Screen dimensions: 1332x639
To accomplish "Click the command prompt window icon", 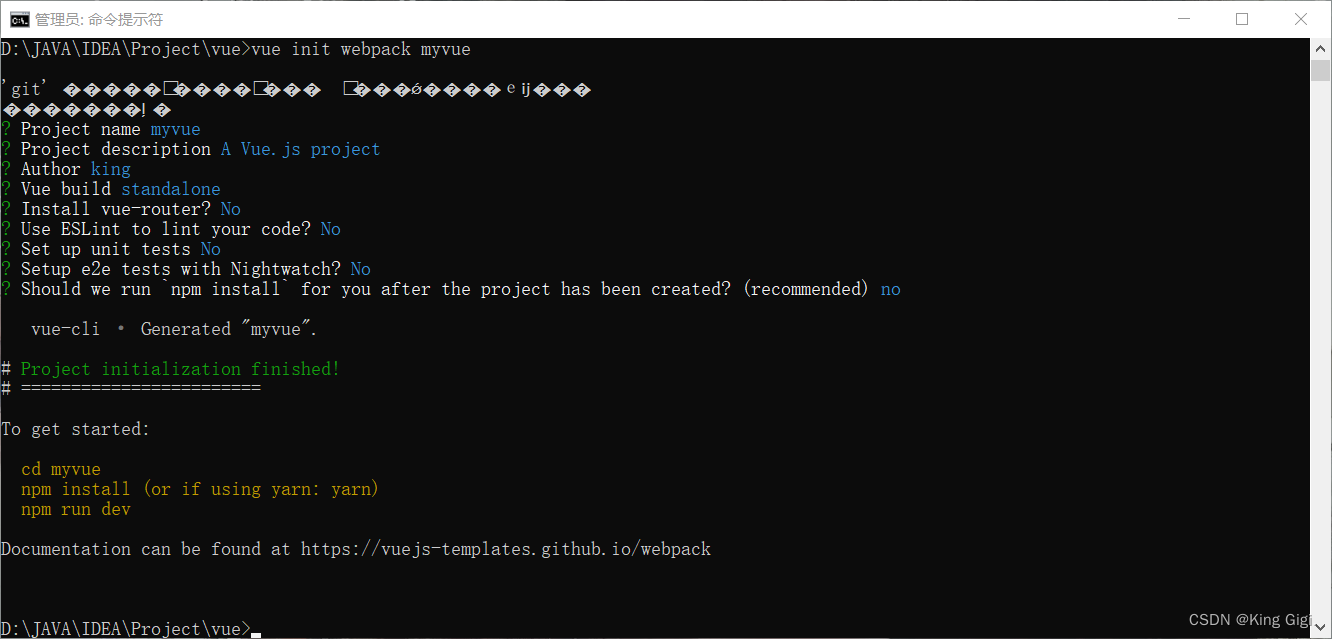I will tap(19, 19).
